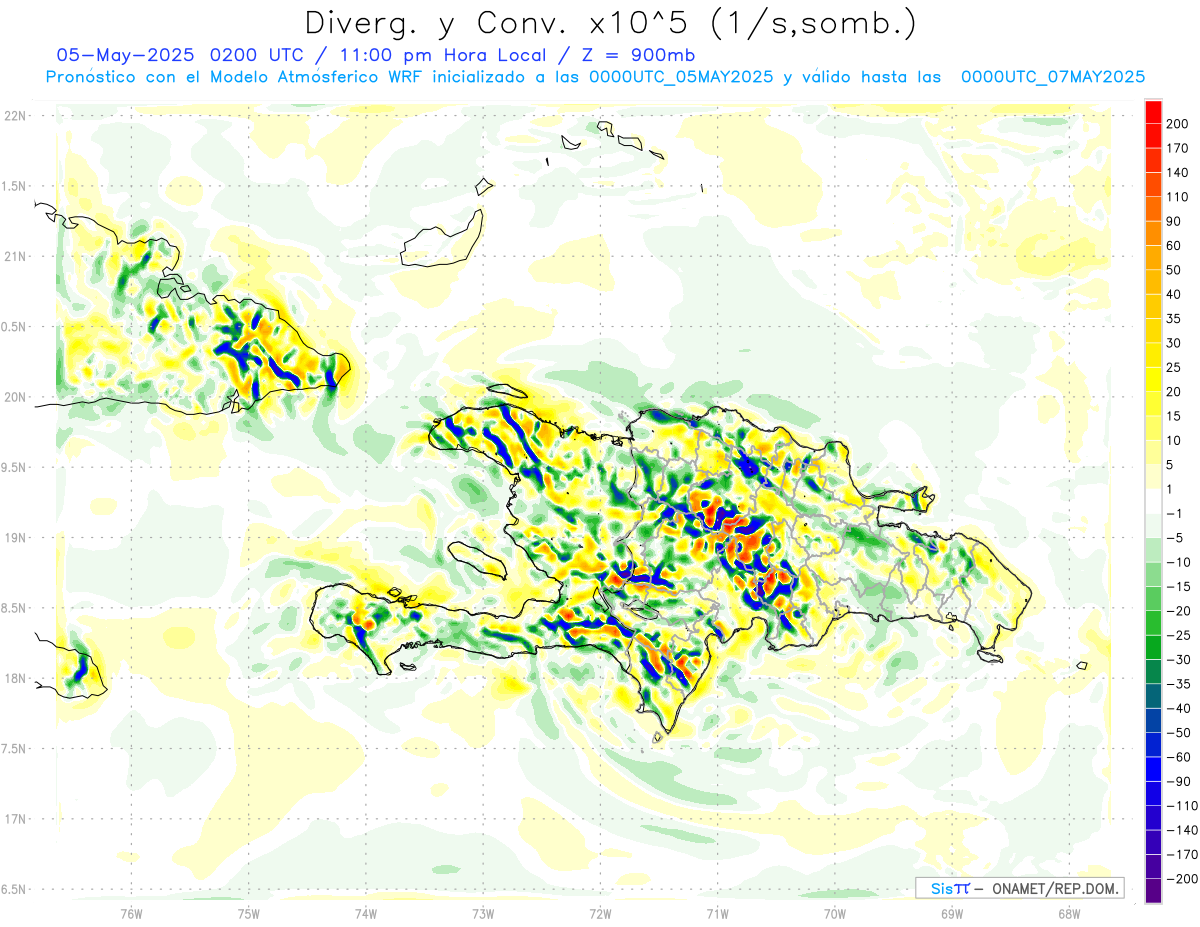Click the validity time '0000UTC_07MAY2025'
Viewport: 1200px width, 927px height.
(x=1053, y=77)
